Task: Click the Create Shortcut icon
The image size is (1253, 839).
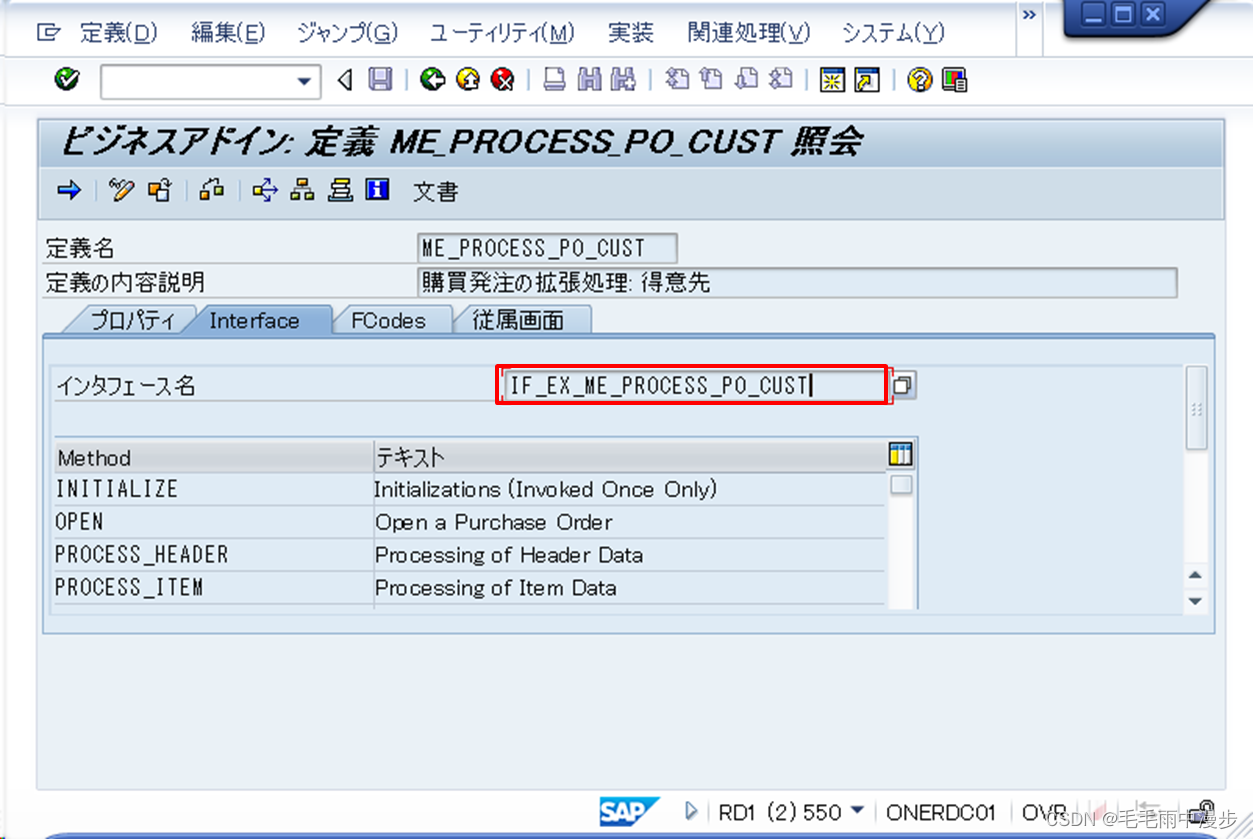Action: click(867, 80)
